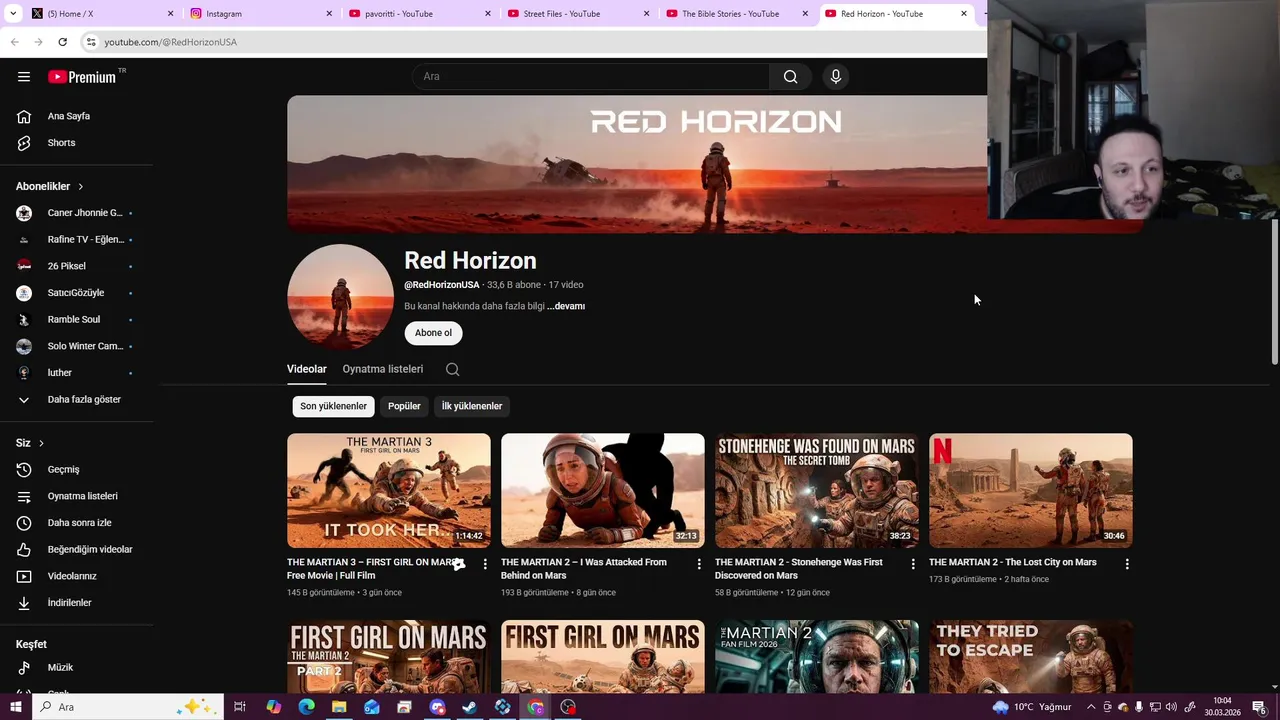
Task: Open Task View in the taskbar
Action: tap(240, 707)
